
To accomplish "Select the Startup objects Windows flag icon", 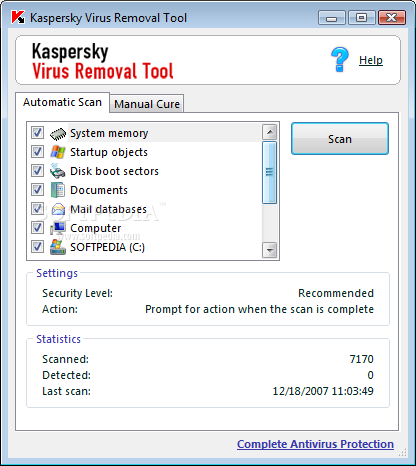I will point(58,152).
